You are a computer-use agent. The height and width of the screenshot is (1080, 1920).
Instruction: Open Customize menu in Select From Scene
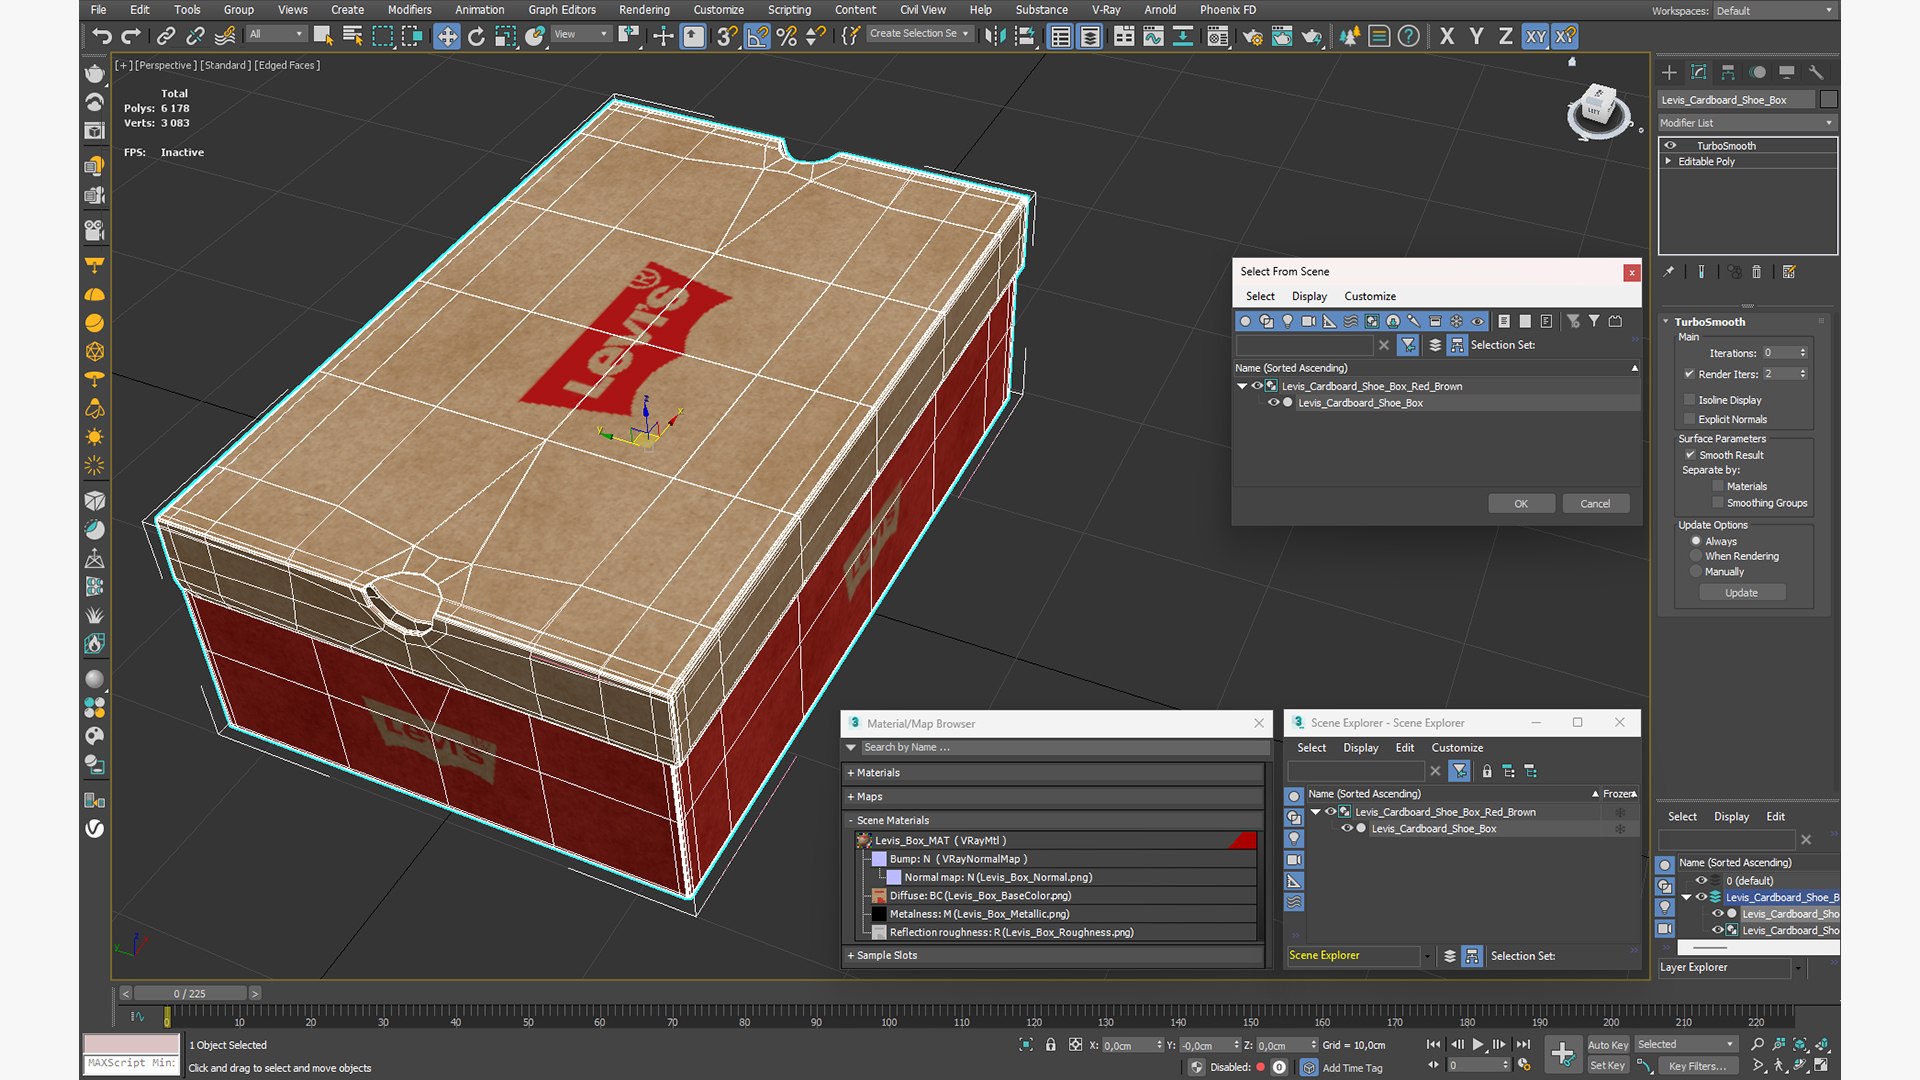[1370, 297]
